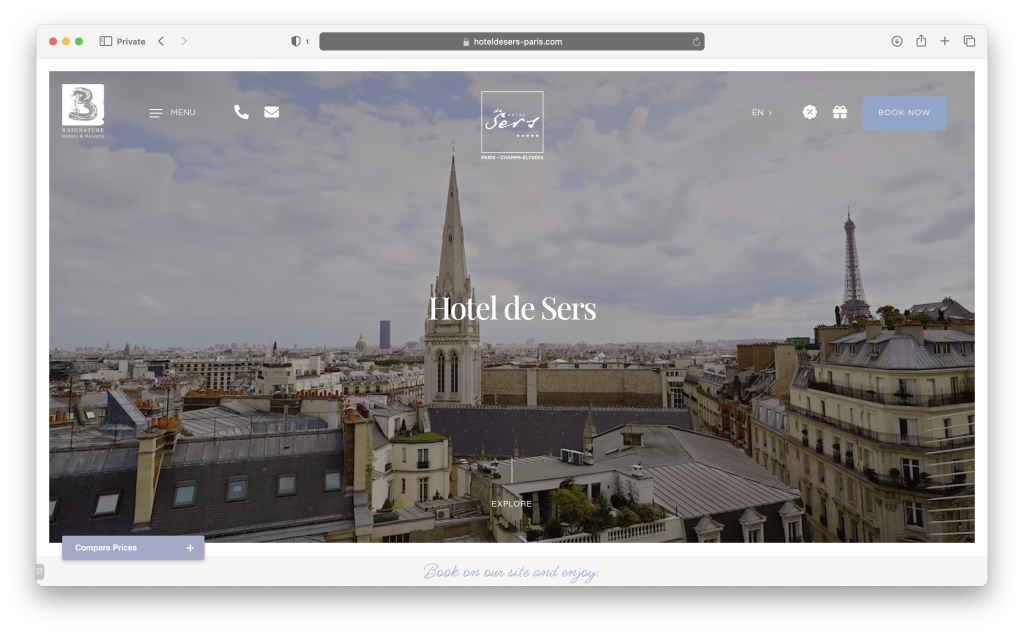The width and height of the screenshot is (1024, 634).
Task: Open the special offers percent badge icon
Action: point(809,112)
